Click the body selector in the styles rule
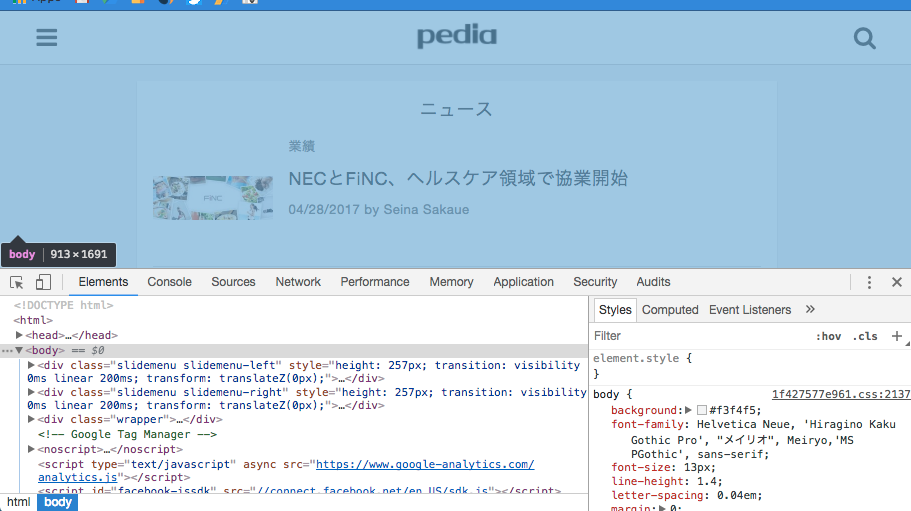Image resolution: width=911 pixels, height=511 pixels. (x=606, y=394)
